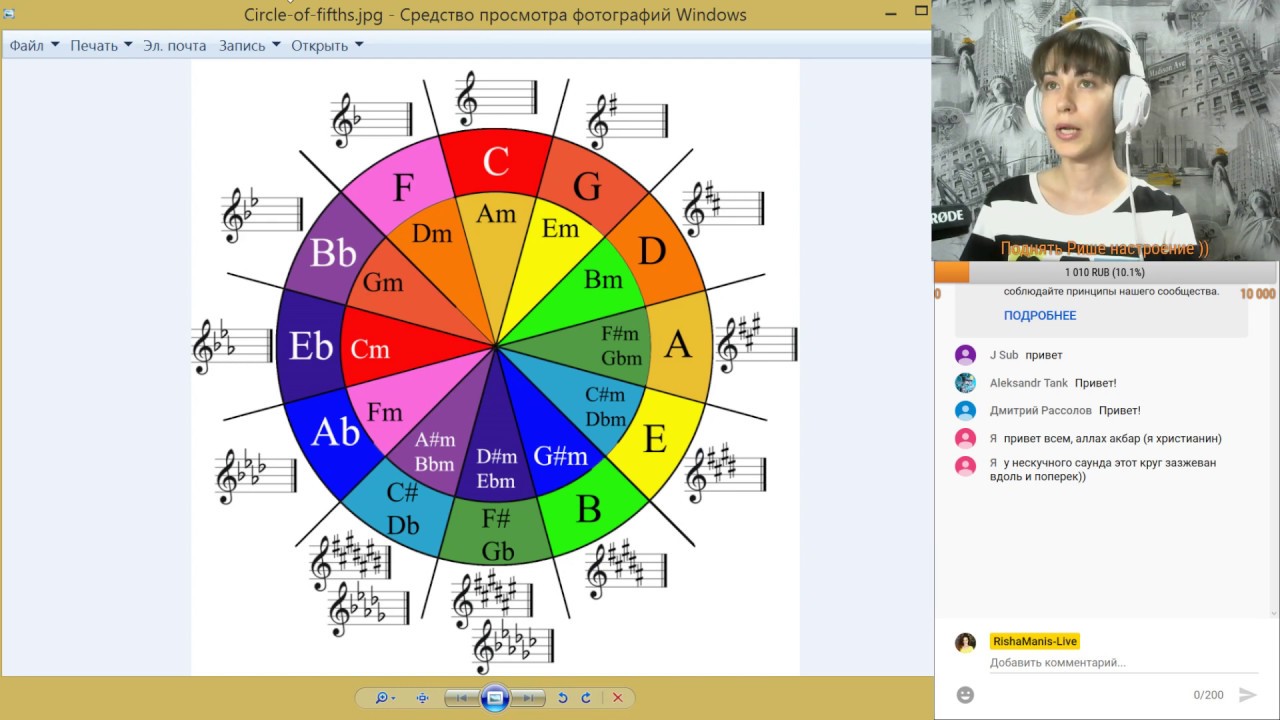The width and height of the screenshot is (1280, 720).
Task: Click the 0/200 character counter
Action: coord(1208,695)
